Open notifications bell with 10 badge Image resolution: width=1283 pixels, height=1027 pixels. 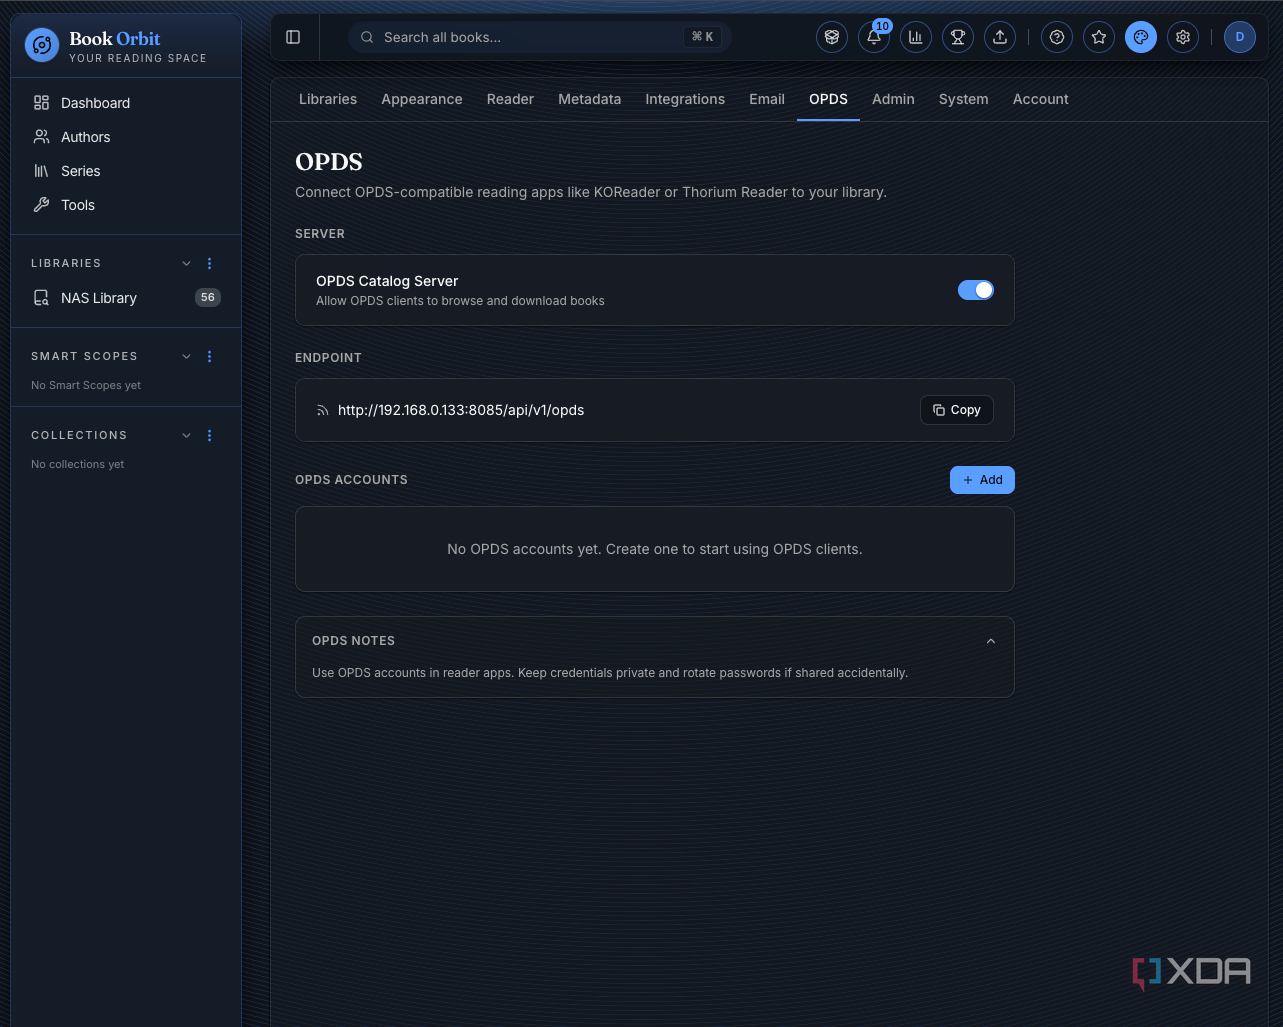point(874,37)
